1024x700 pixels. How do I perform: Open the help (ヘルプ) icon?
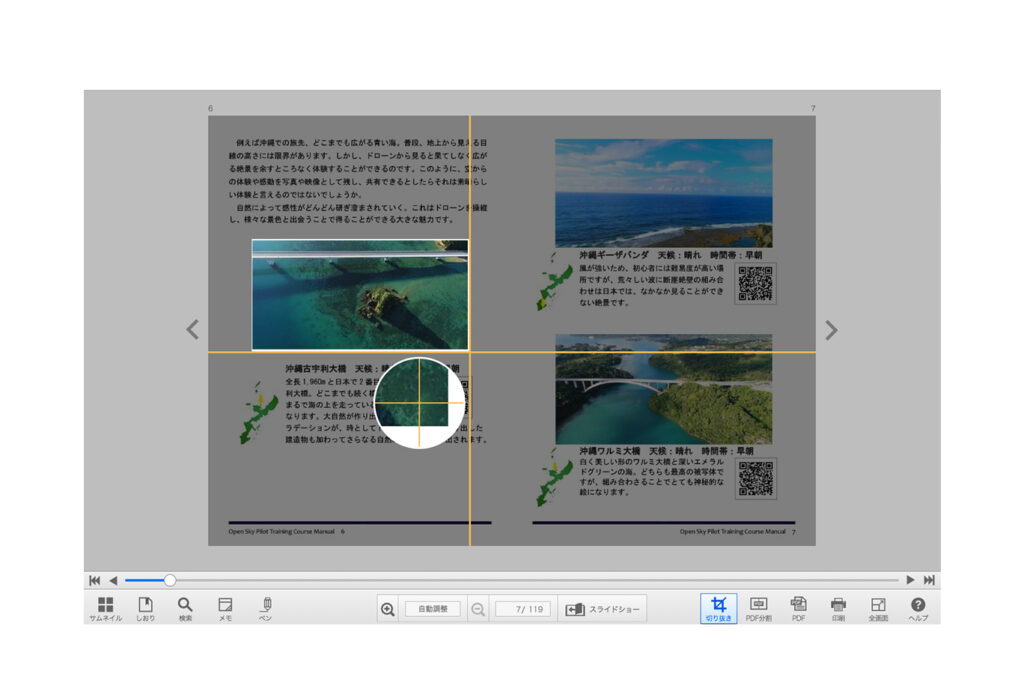click(918, 608)
